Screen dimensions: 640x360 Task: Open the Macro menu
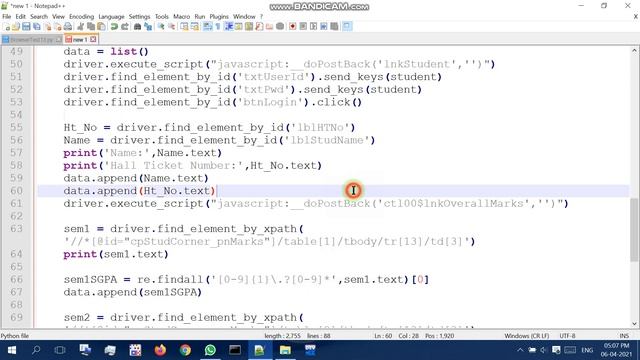coord(181,16)
